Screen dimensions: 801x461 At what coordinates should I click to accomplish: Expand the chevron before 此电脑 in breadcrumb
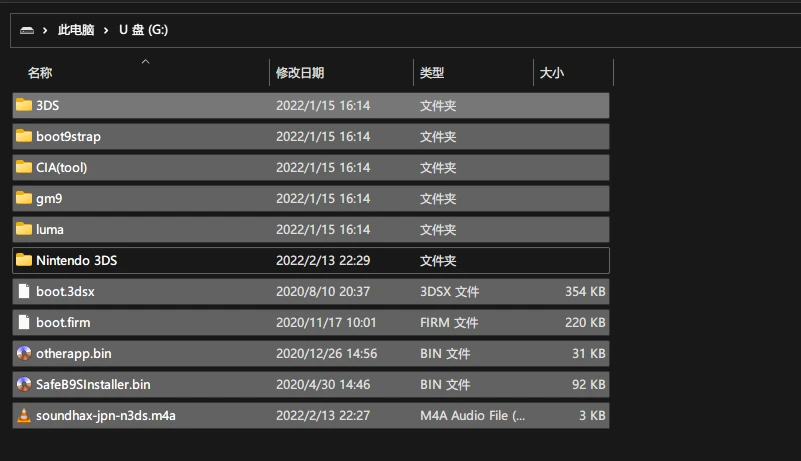[46, 30]
